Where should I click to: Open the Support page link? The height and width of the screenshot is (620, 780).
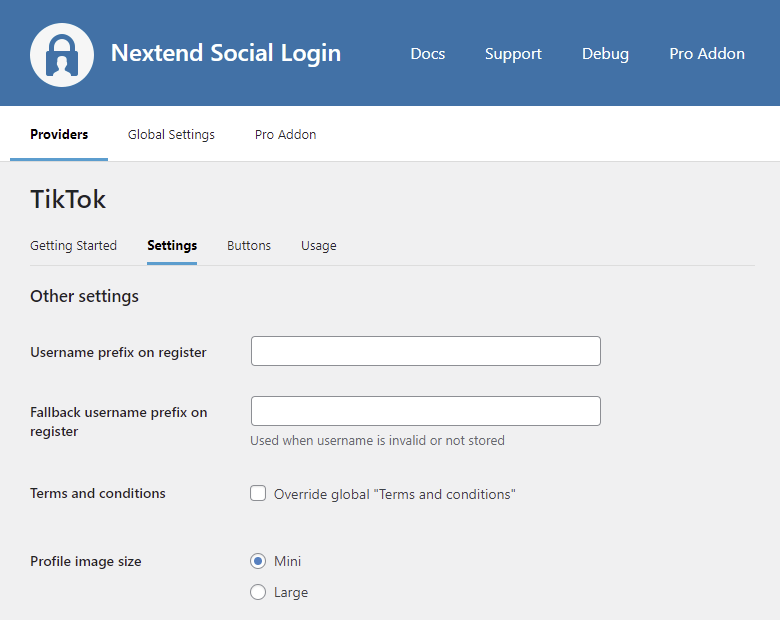click(x=513, y=54)
